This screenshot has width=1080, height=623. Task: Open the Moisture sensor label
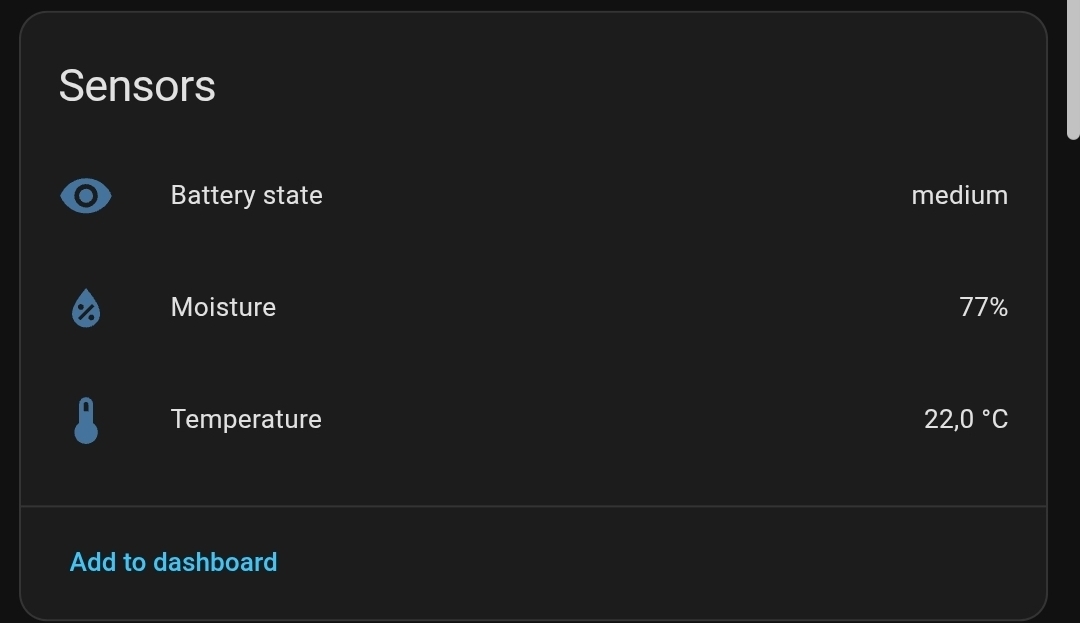click(223, 307)
